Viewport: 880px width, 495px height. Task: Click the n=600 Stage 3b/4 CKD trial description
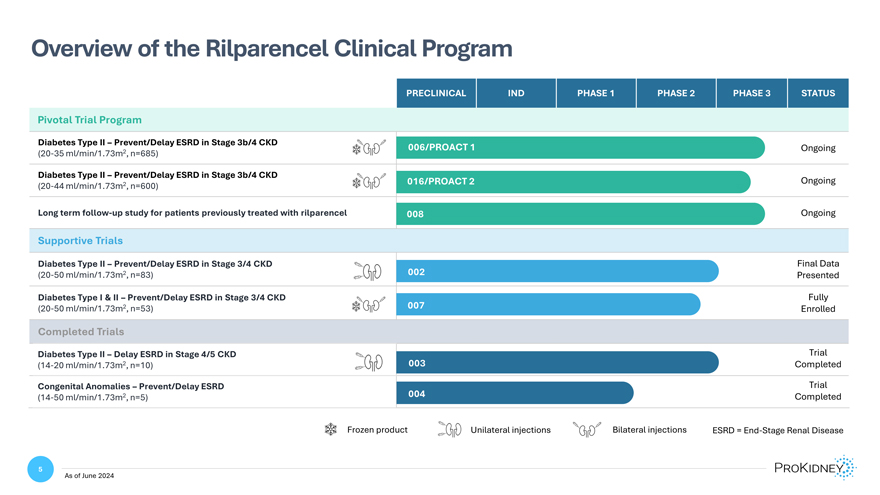click(x=158, y=180)
